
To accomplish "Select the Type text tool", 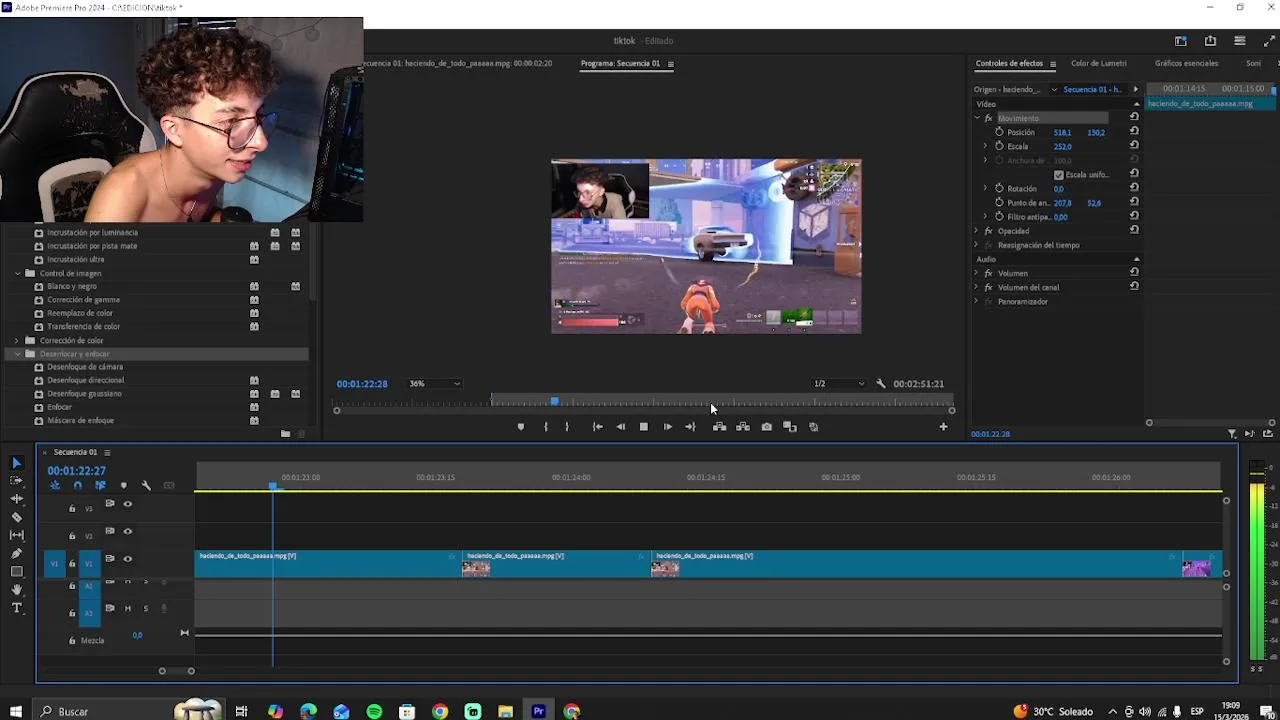I will (16, 608).
